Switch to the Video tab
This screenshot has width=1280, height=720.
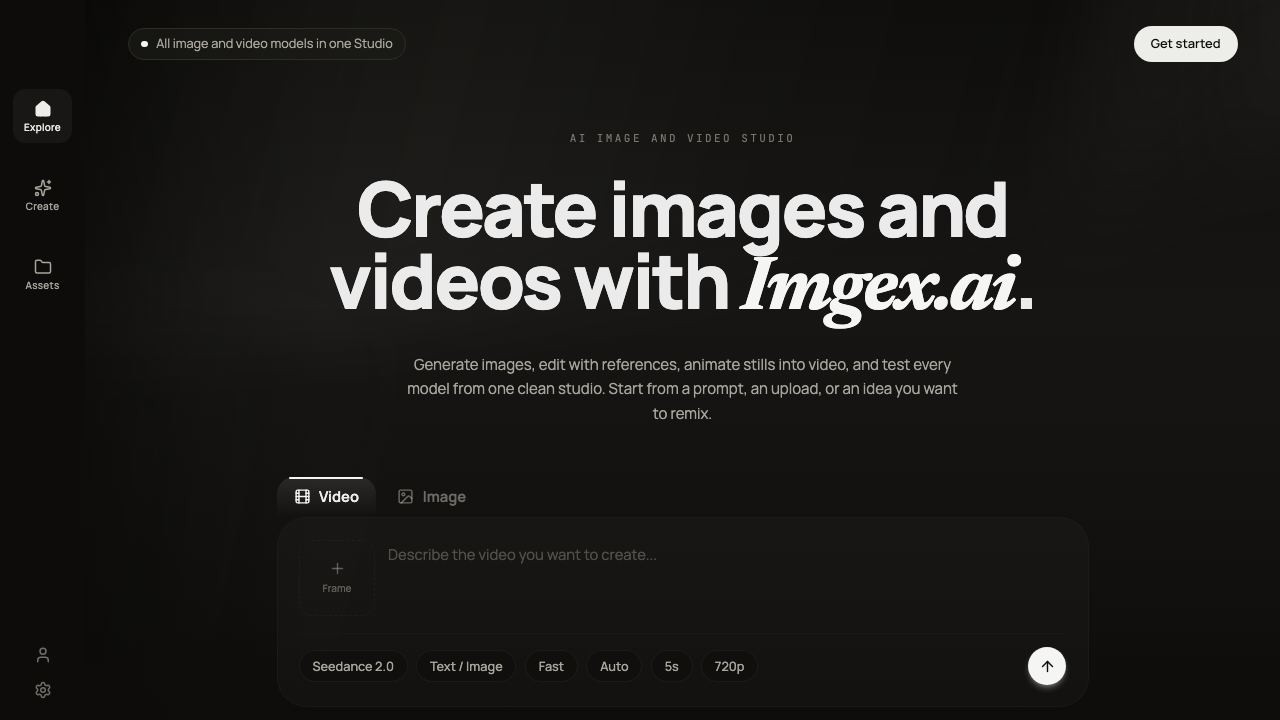pos(326,496)
